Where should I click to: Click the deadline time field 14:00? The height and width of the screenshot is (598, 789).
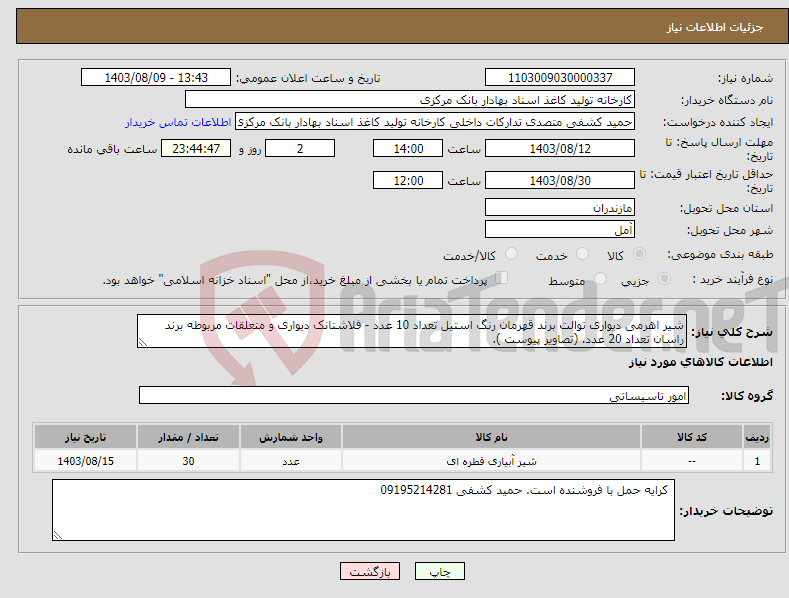point(408,148)
